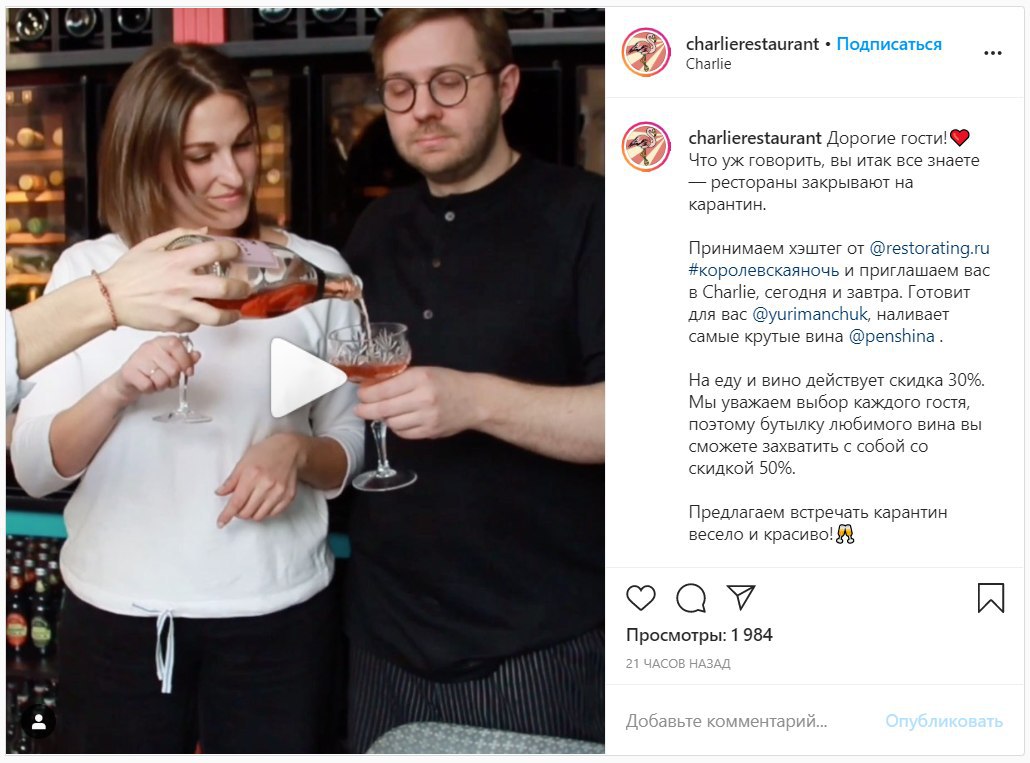Open the 21 часов назад timestamp link
This screenshot has width=1030, height=763.
pyautogui.click(x=678, y=664)
